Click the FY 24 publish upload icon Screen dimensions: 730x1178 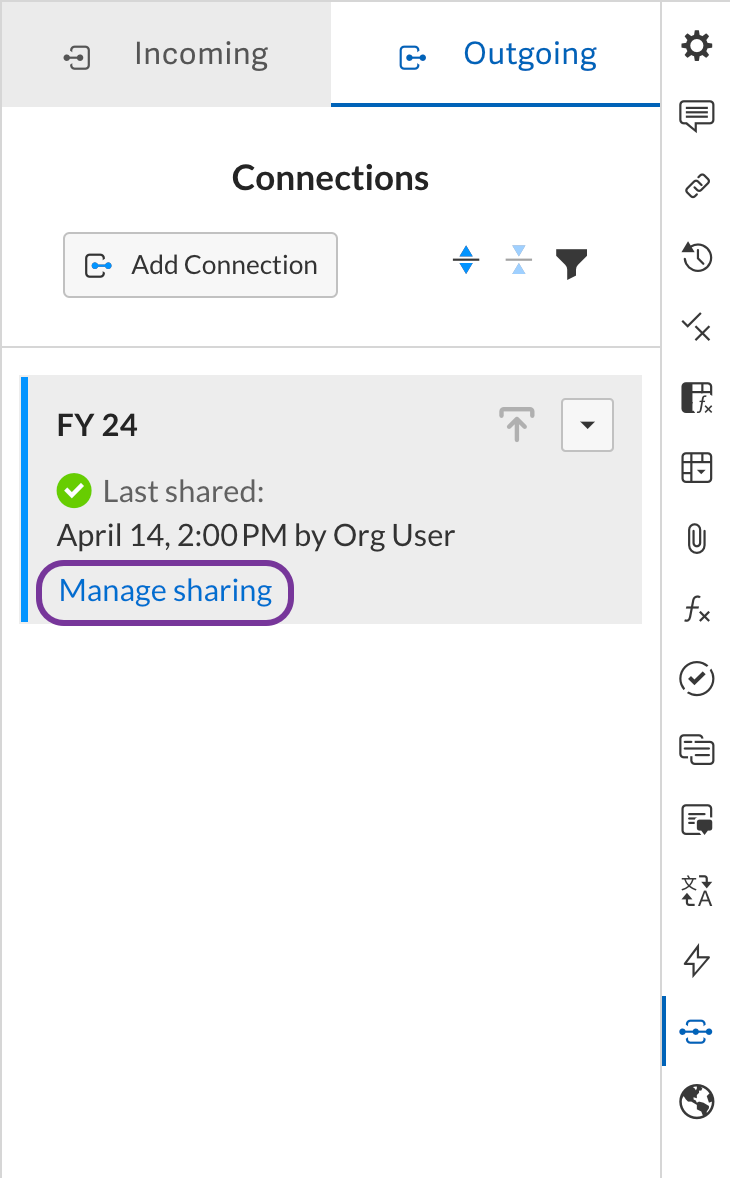pos(516,426)
